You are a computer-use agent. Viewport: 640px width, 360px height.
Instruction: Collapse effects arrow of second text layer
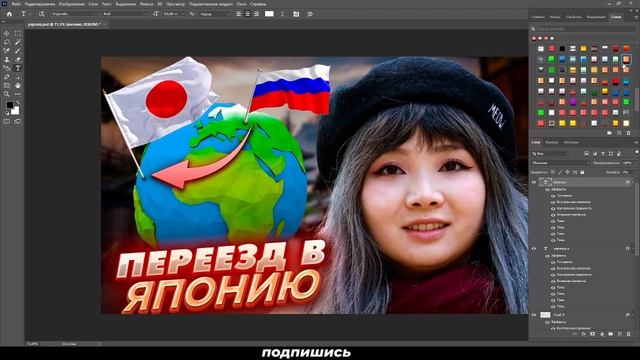coord(633,249)
